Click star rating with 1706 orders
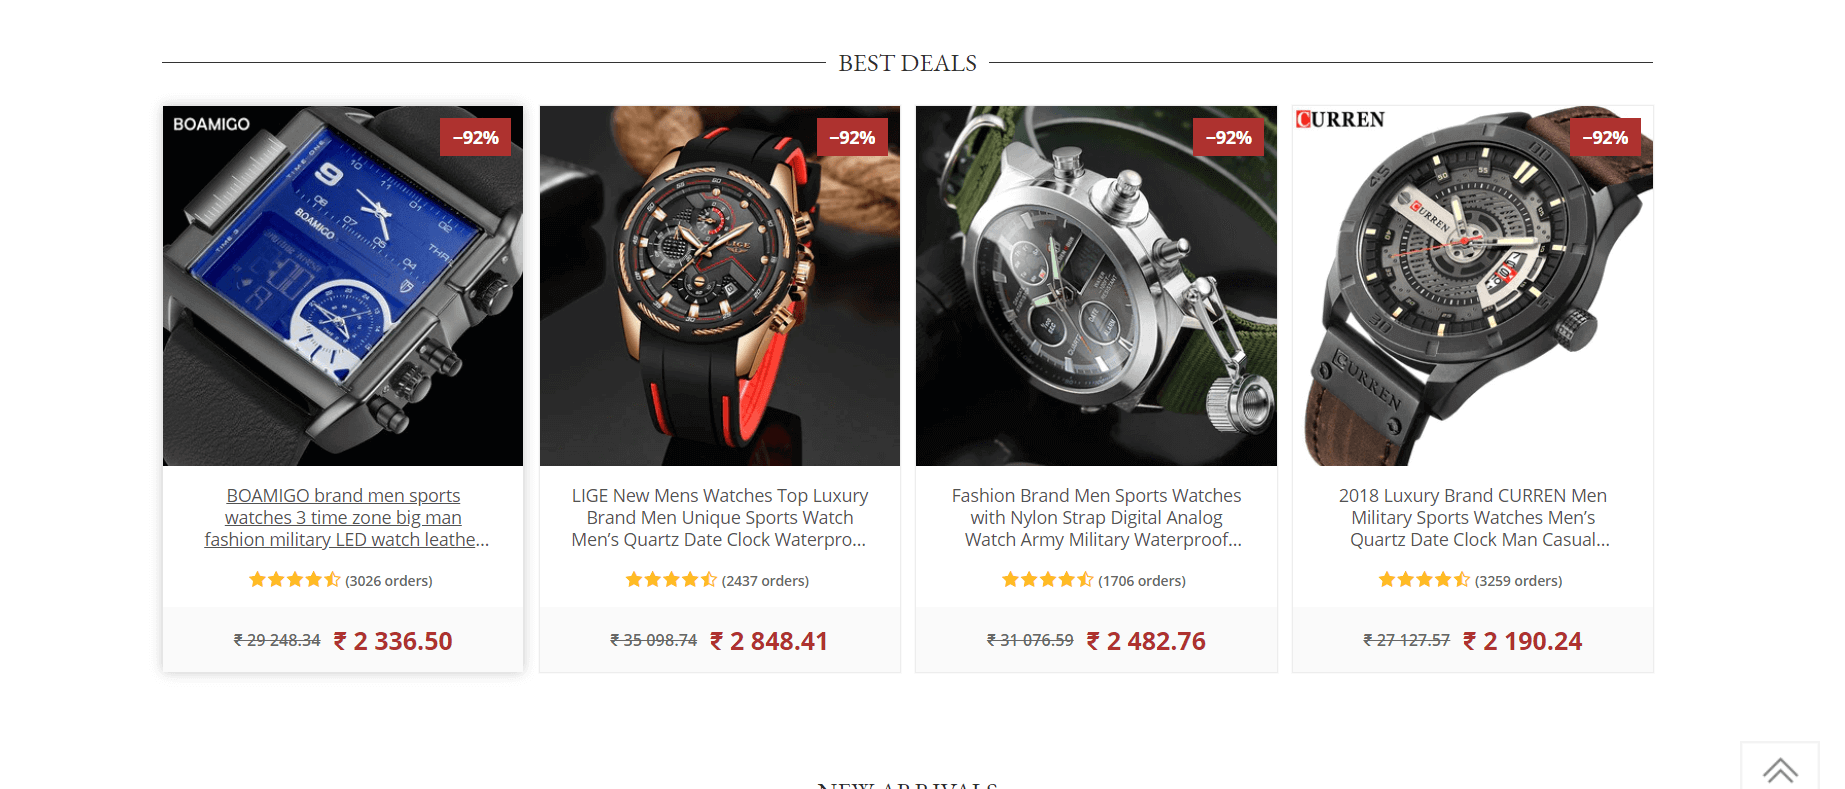This screenshot has height=789, width=1845. coord(1048,580)
